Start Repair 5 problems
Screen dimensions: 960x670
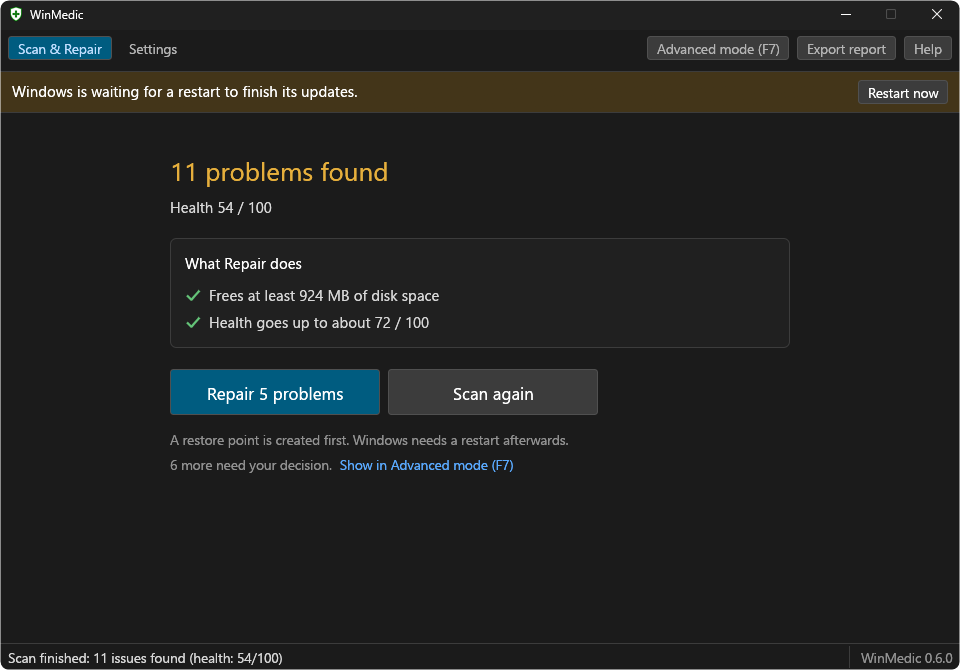pyautogui.click(x=275, y=392)
